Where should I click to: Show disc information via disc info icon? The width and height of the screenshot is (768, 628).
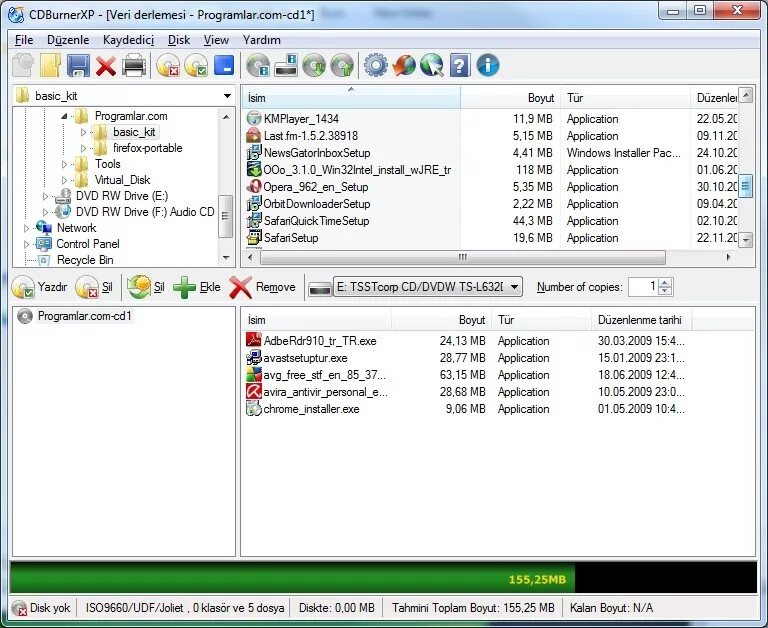[258, 66]
